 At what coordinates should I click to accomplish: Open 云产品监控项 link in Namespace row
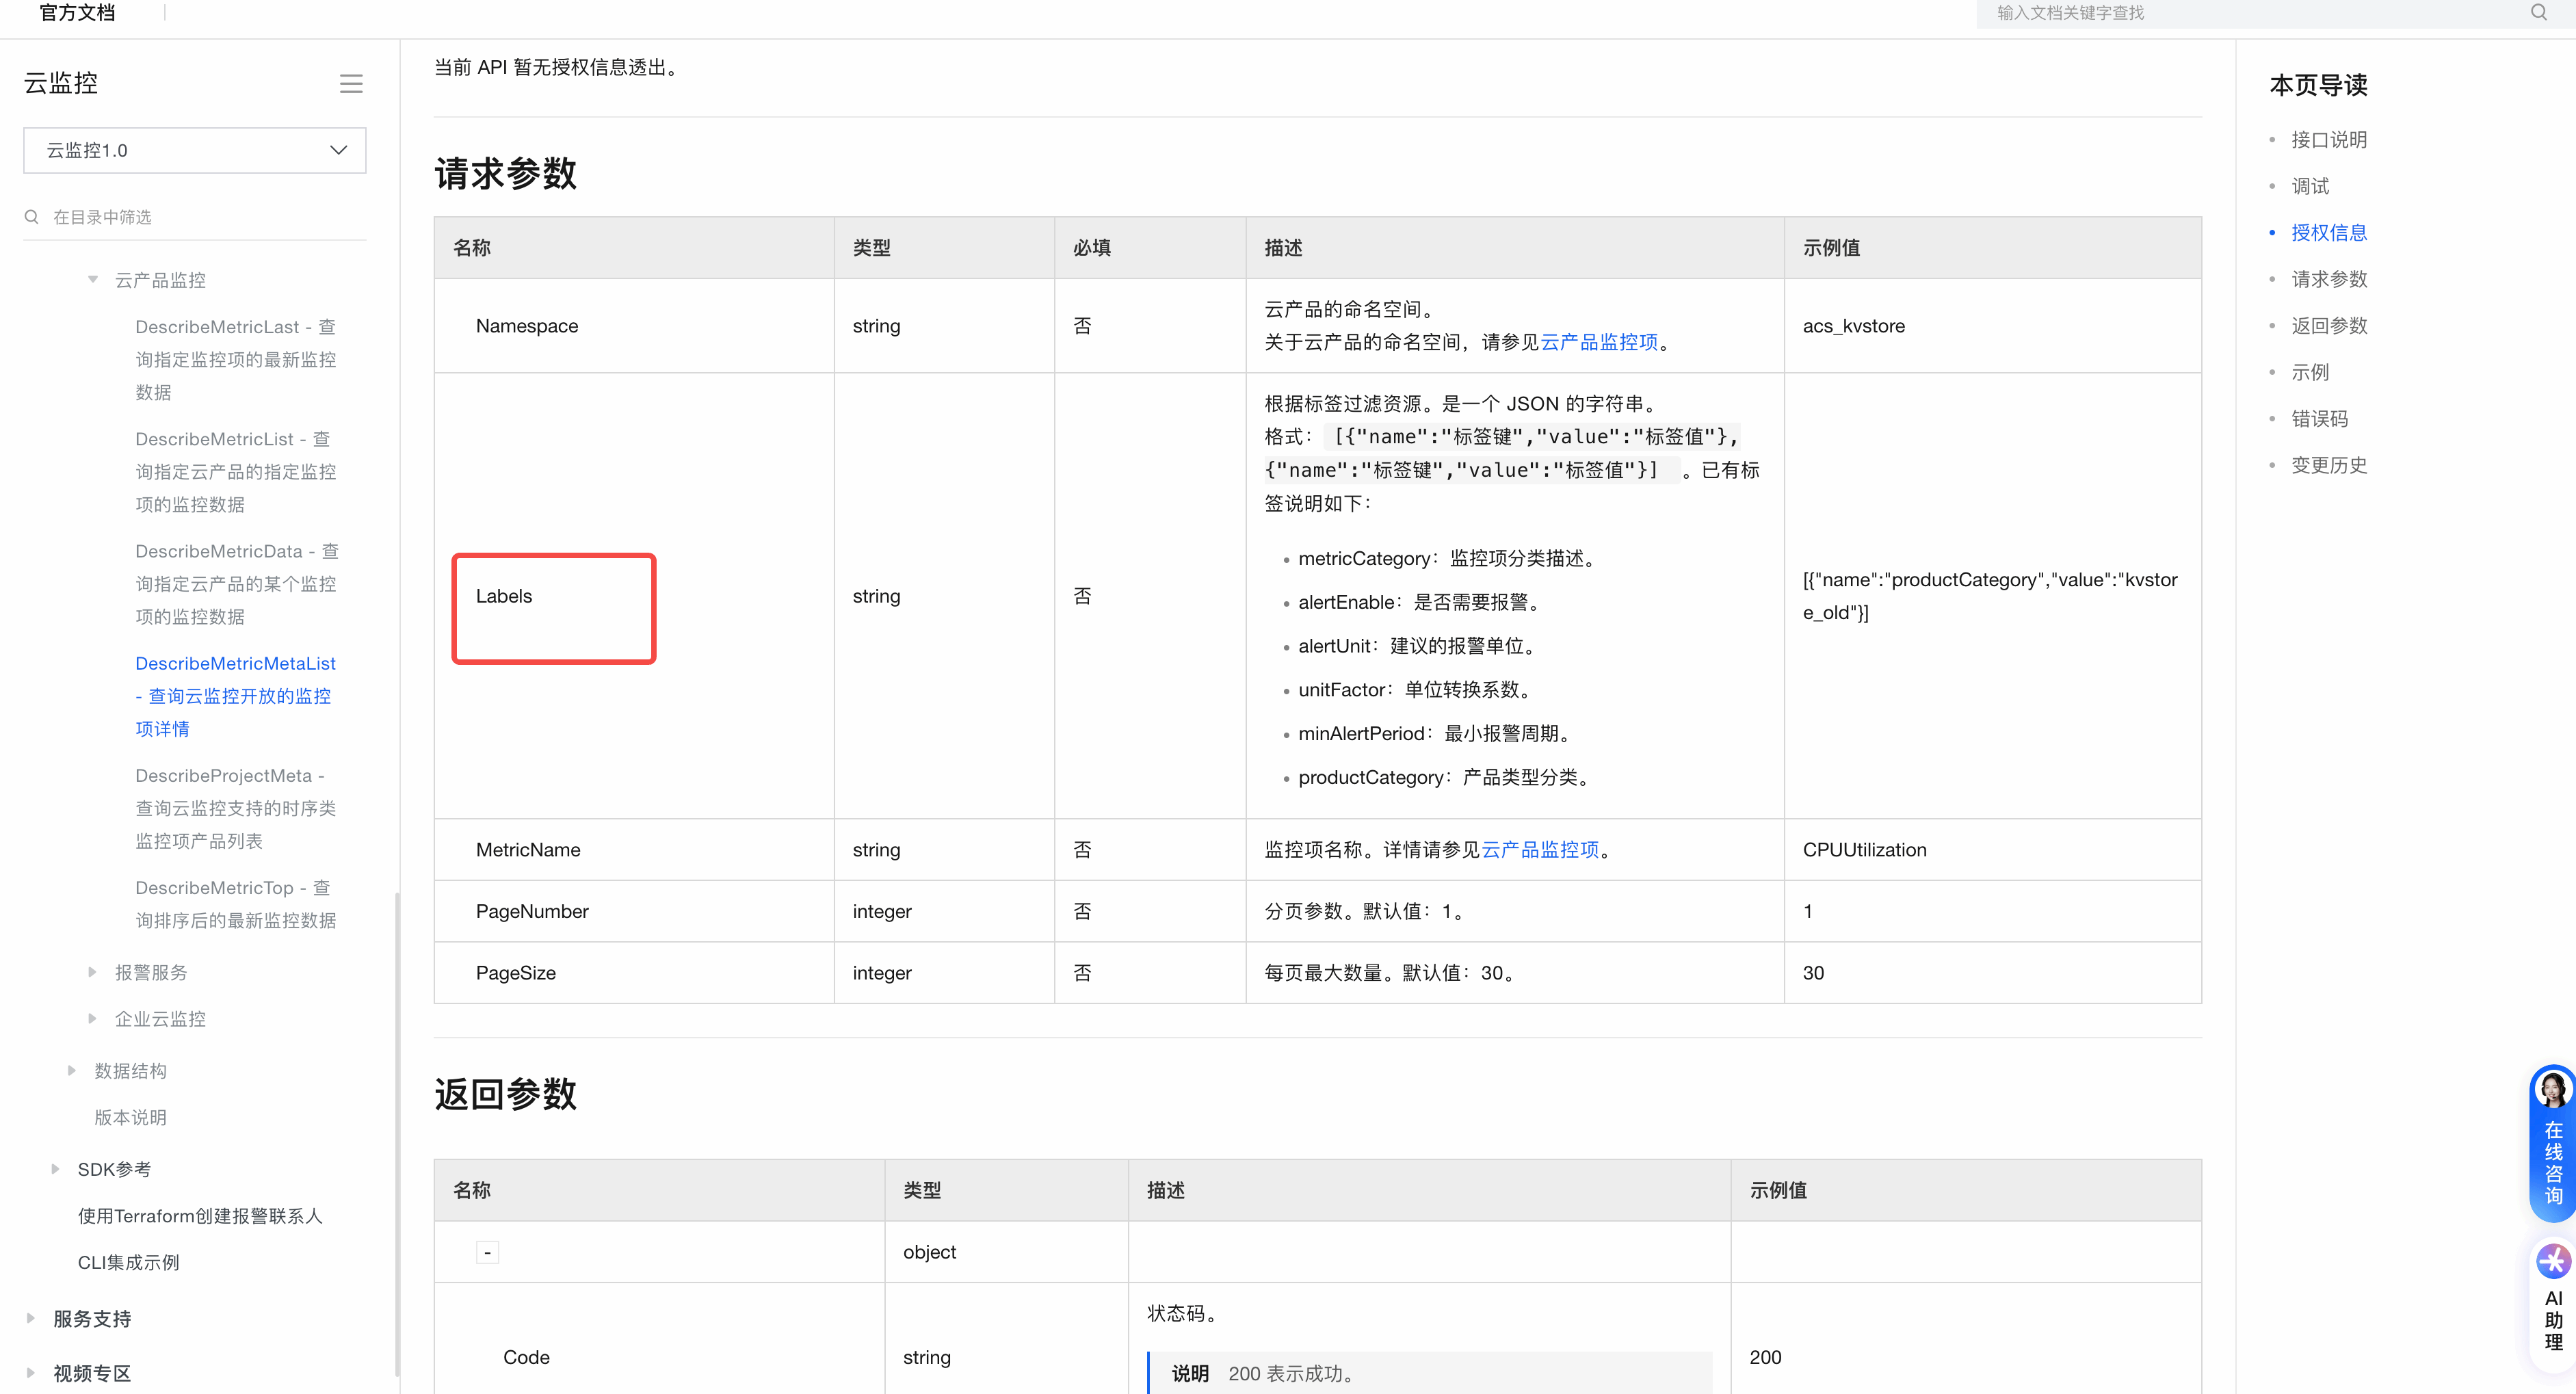[1599, 342]
